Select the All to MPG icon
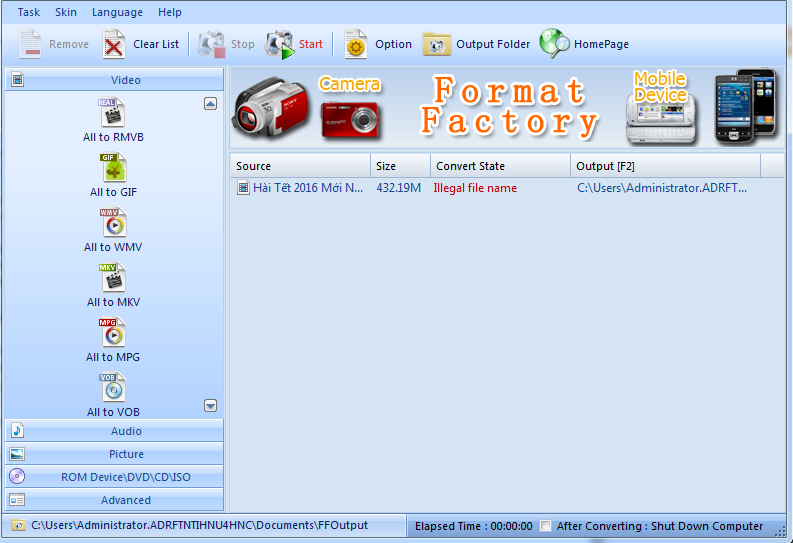793x543 pixels. pos(112,332)
